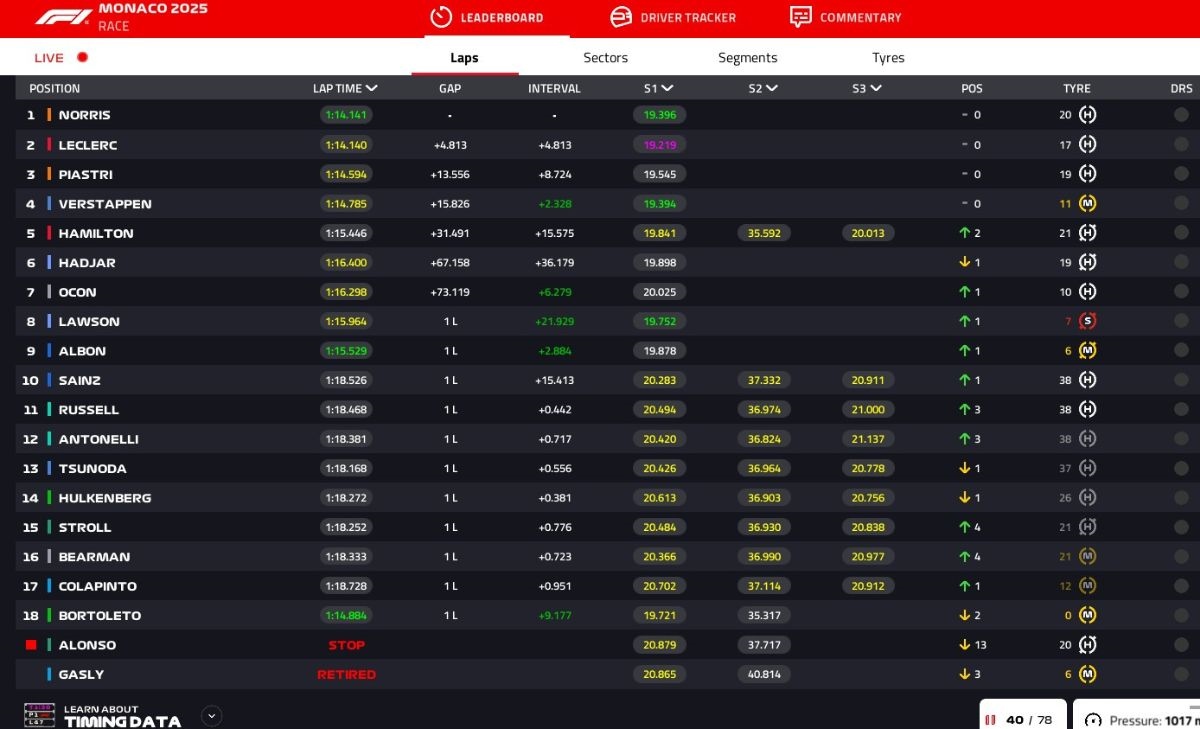Screen dimensions: 1200x729
Task: Select driver Leclerc's name
Action: pos(88,145)
